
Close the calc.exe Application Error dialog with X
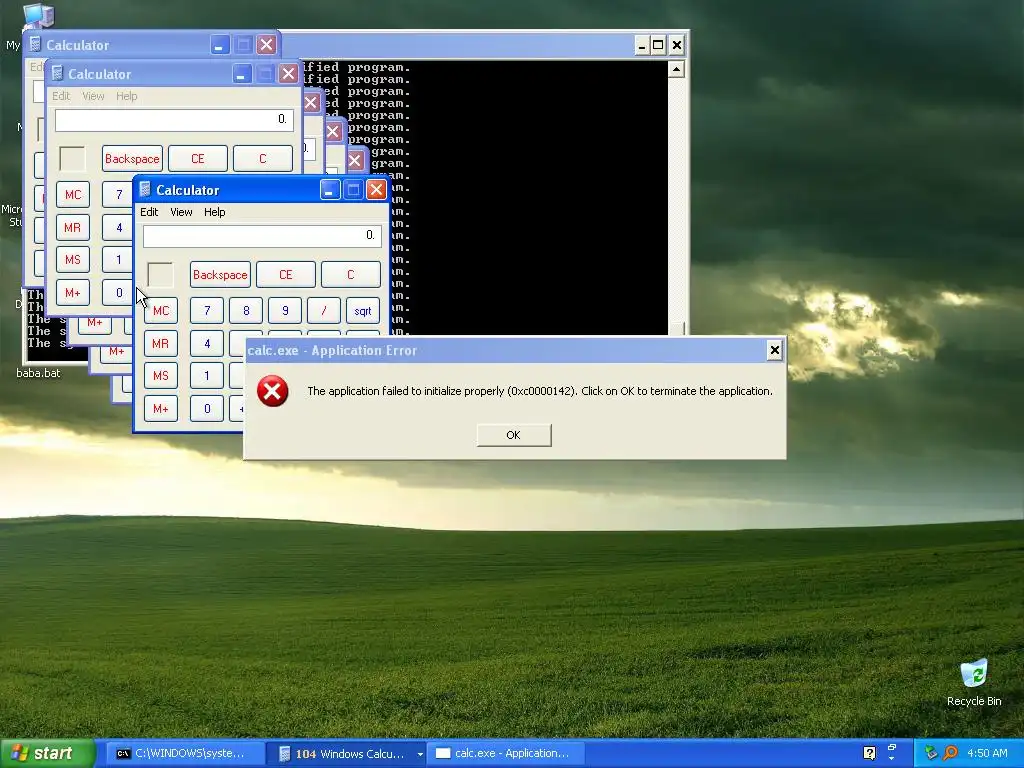pos(775,351)
